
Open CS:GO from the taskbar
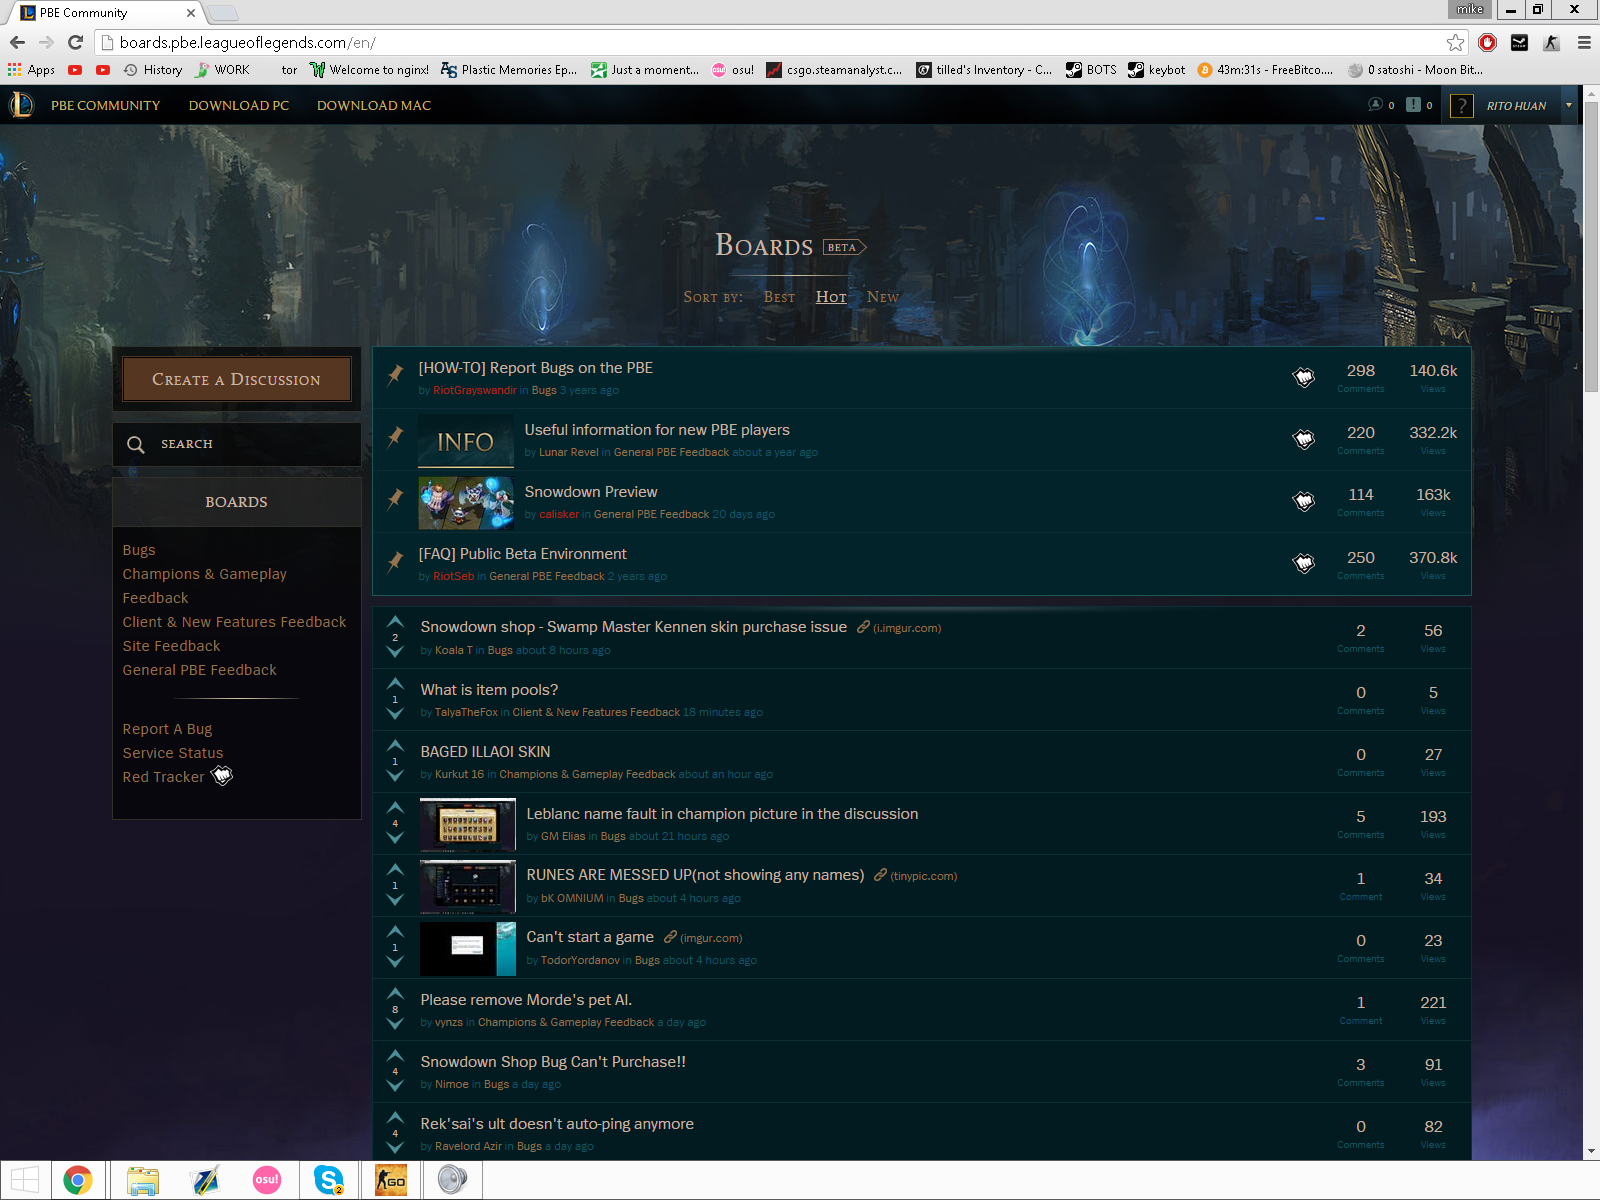(391, 1180)
